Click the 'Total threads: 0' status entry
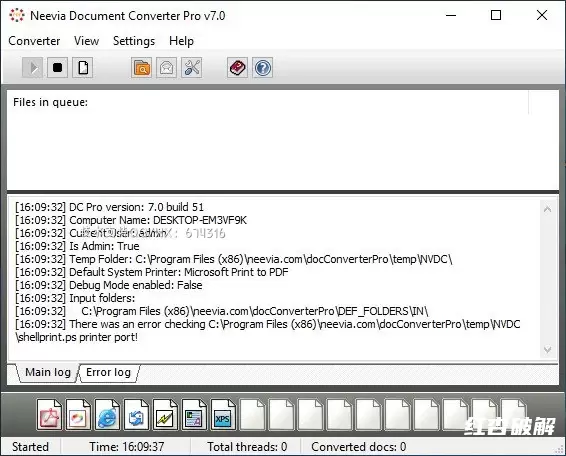Screen dimensions: 566x456 click(247, 447)
